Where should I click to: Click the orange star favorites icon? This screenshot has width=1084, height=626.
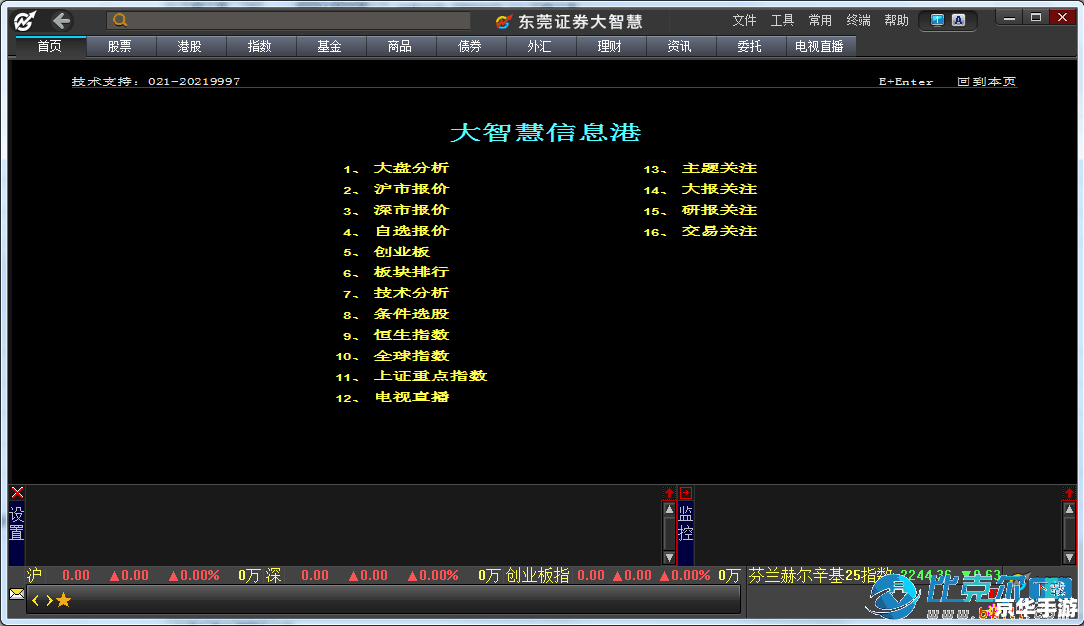[x=64, y=600]
